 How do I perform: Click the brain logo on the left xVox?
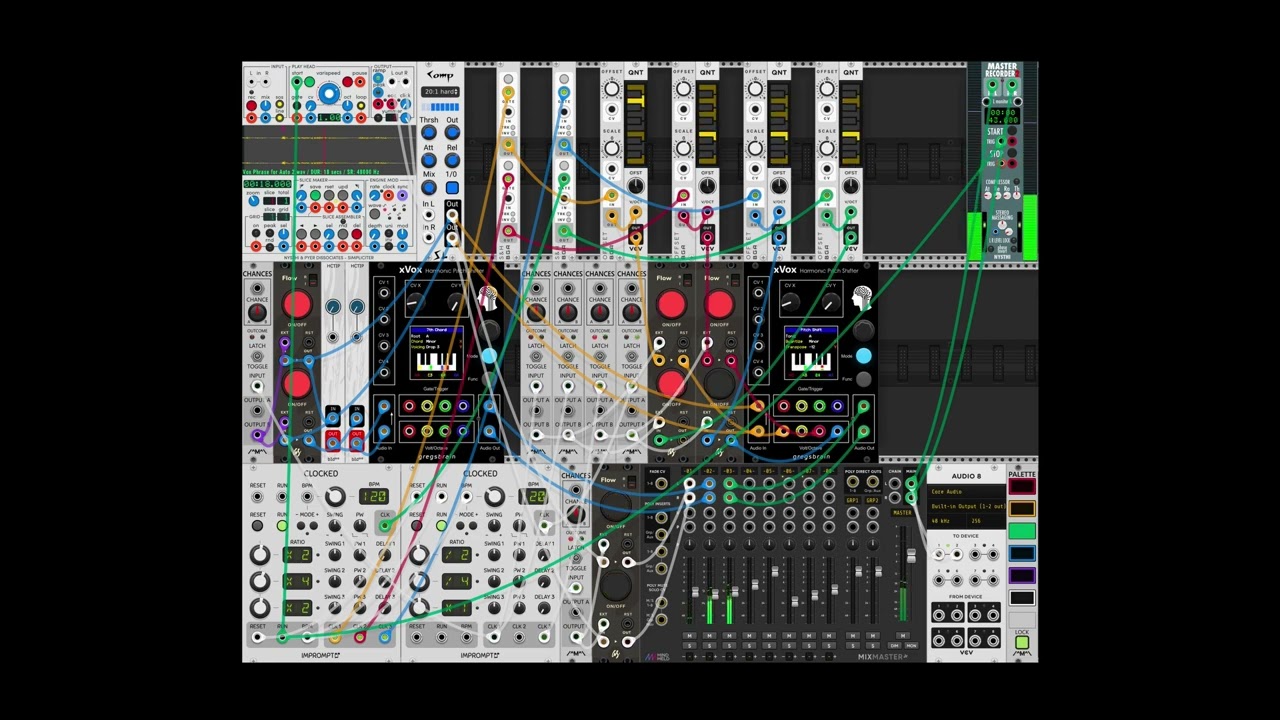tap(489, 298)
